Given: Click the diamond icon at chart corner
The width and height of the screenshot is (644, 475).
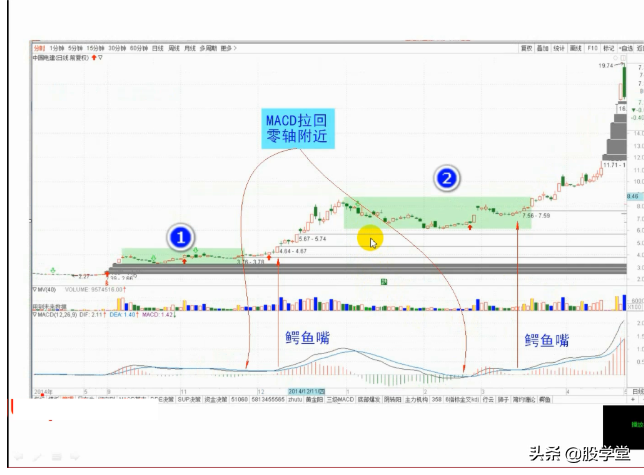Looking at the screenshot, I should coord(616,58).
